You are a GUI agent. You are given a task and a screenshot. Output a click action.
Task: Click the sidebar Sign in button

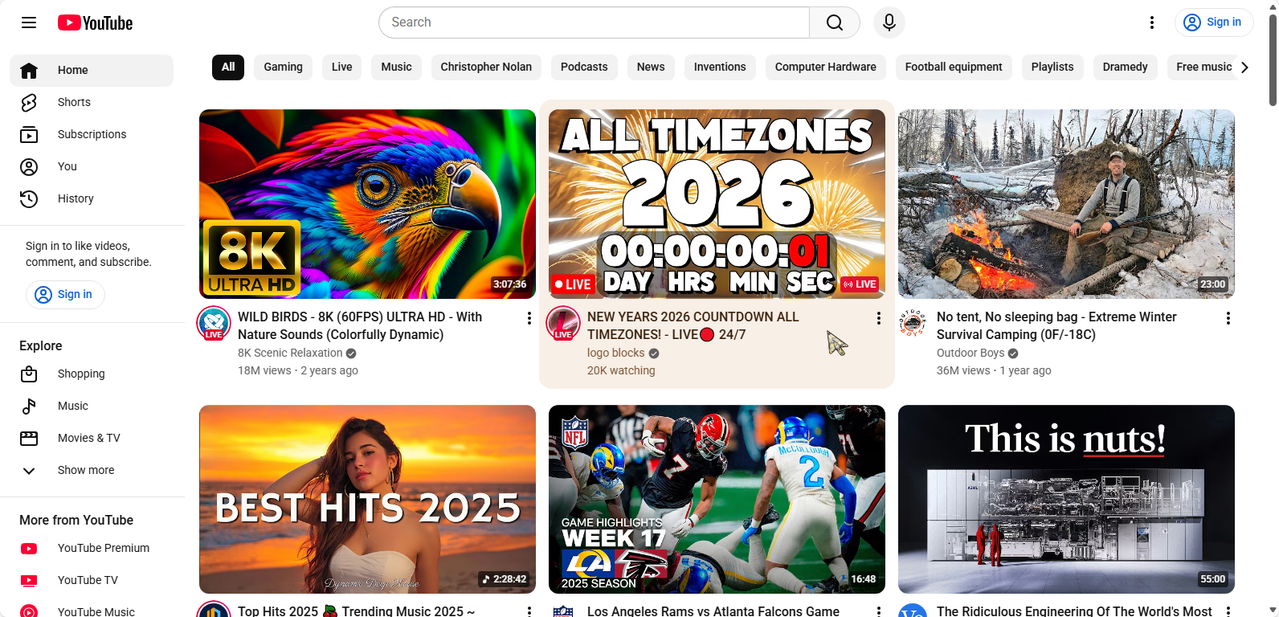[65, 294]
